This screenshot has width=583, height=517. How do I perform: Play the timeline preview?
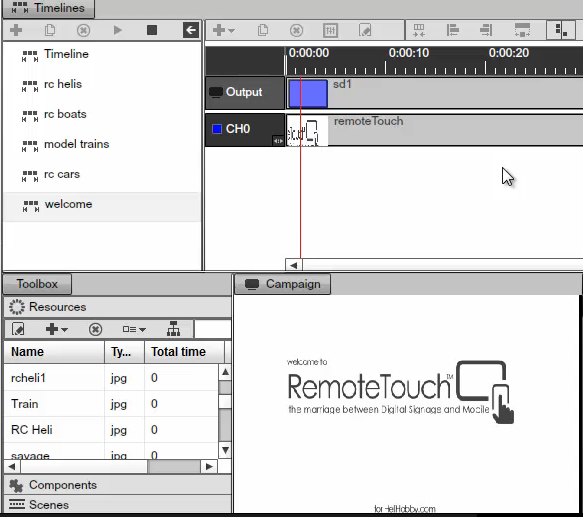point(117,30)
